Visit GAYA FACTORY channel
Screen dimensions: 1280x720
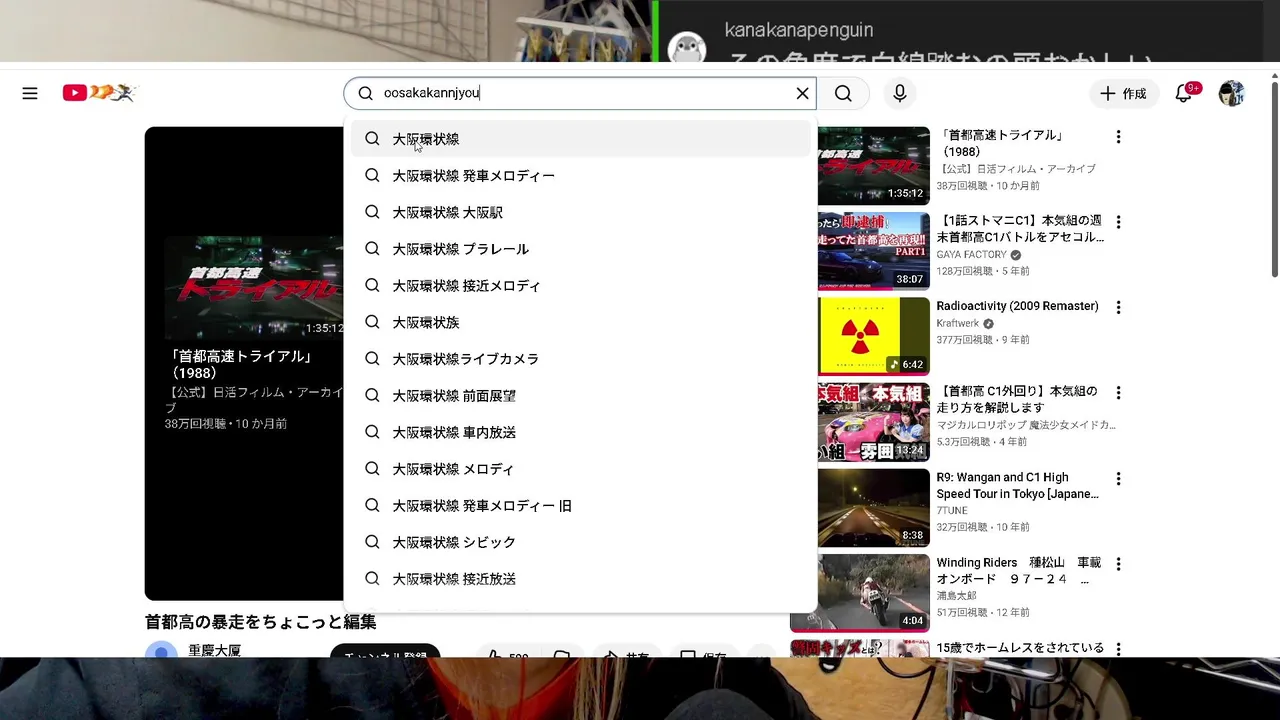972,255
